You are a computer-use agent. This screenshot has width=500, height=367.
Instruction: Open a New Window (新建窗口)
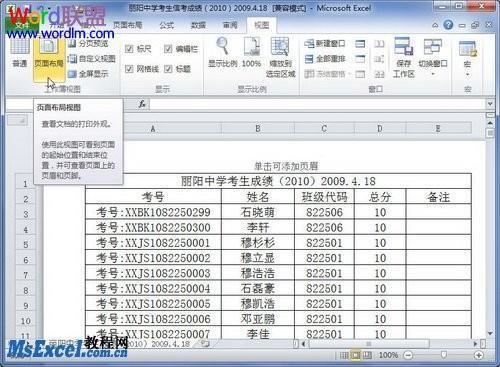pyautogui.click(x=325, y=44)
